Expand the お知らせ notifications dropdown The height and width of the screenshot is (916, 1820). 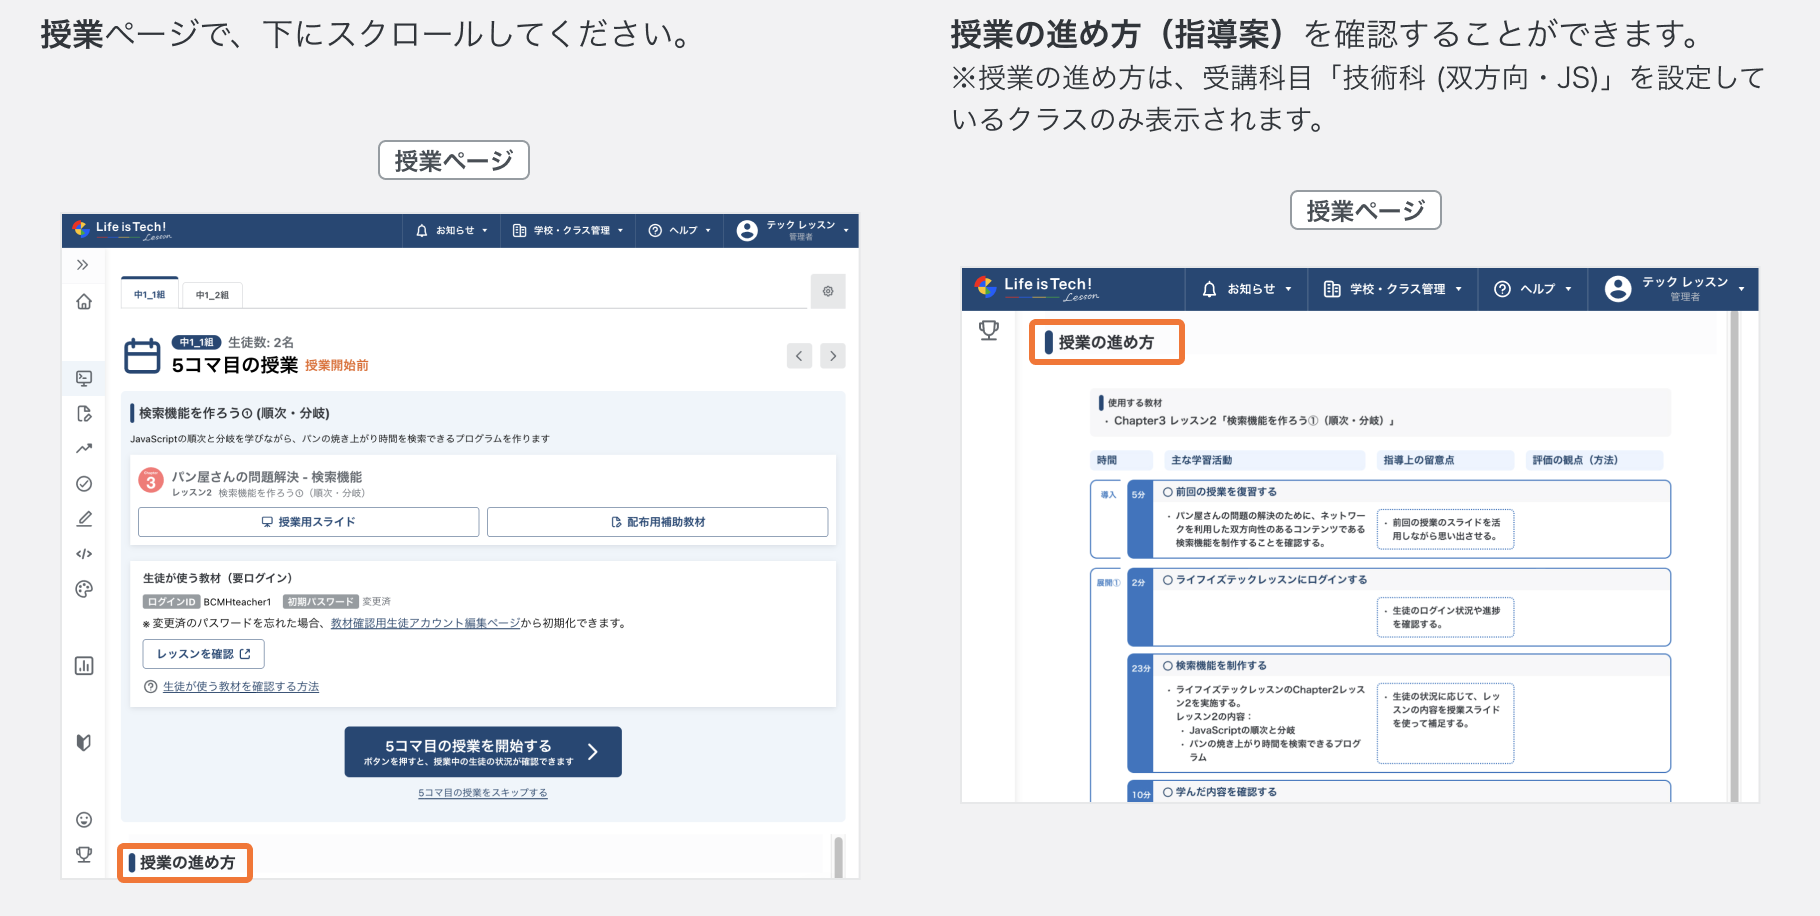tap(450, 230)
